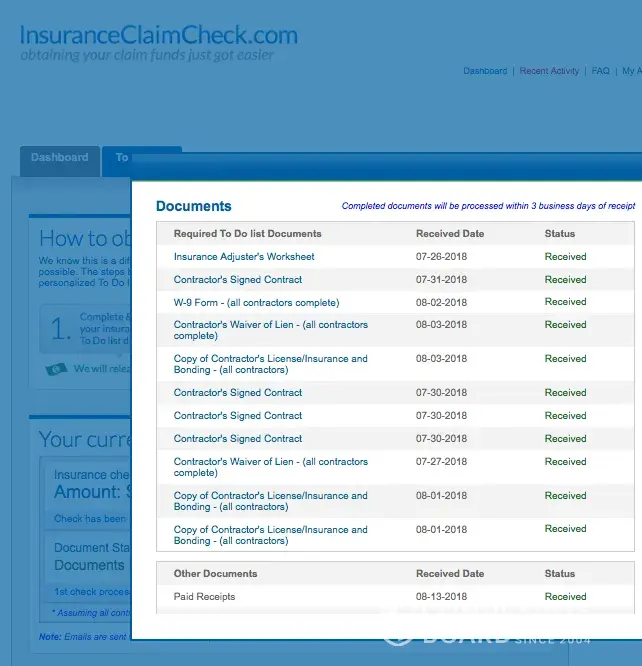Switch to the To Do tab
This screenshot has width=642, height=666.
pos(122,158)
